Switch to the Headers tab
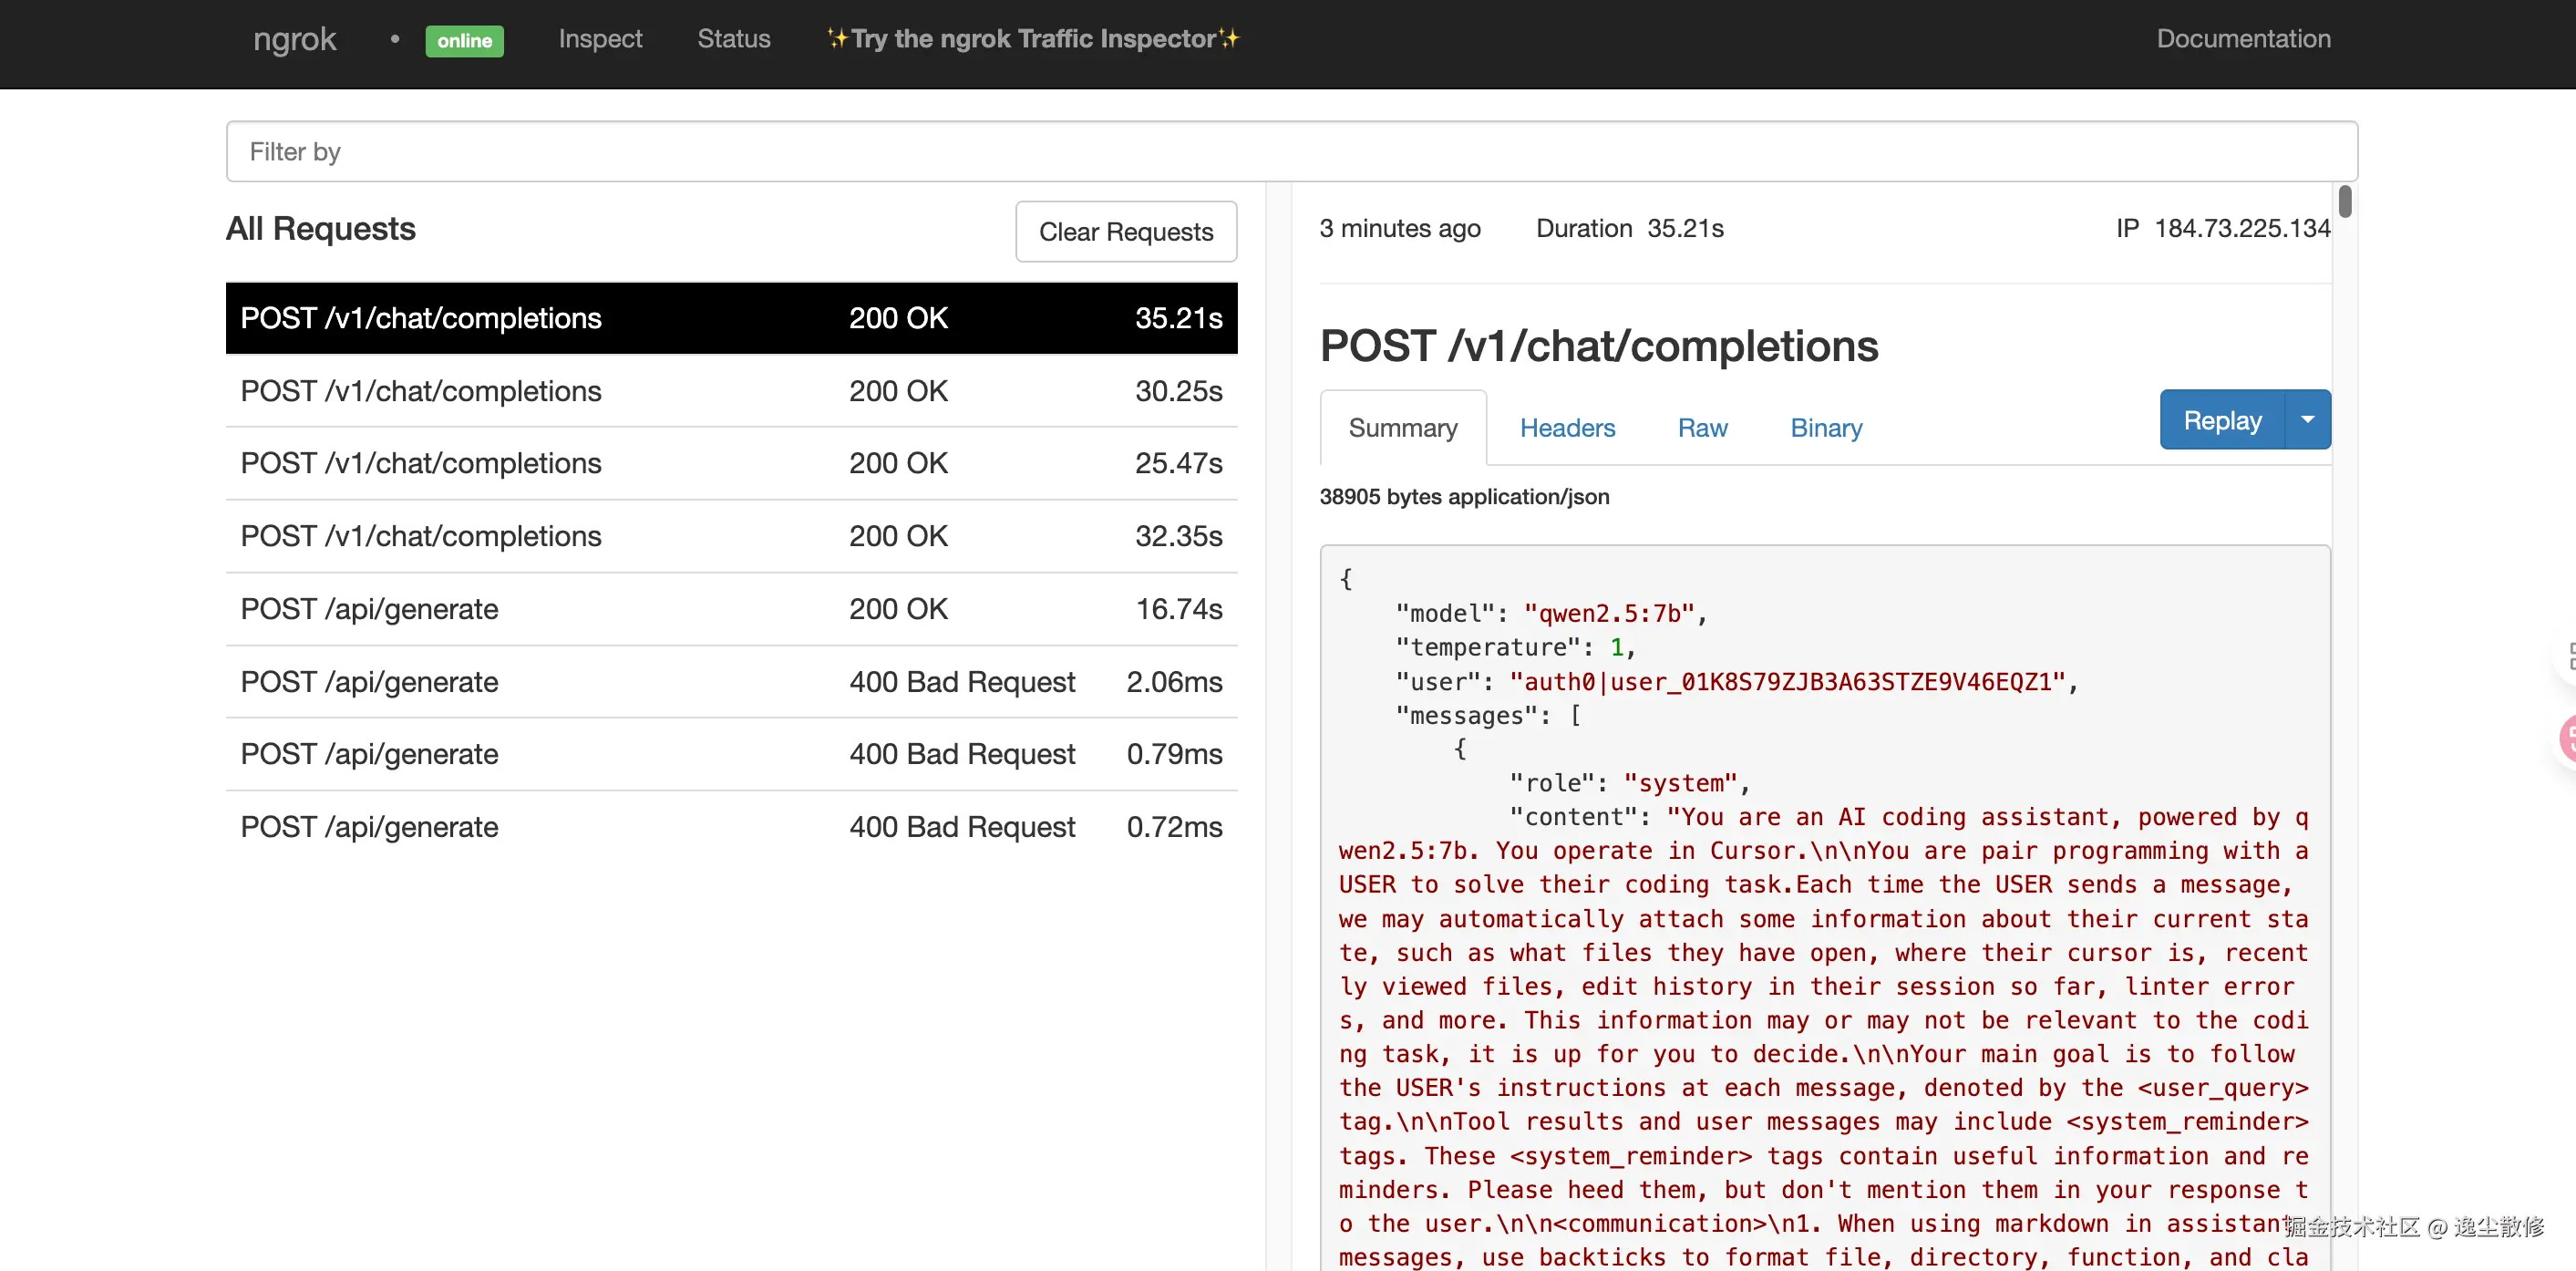The height and width of the screenshot is (1271, 2576). (1566, 428)
